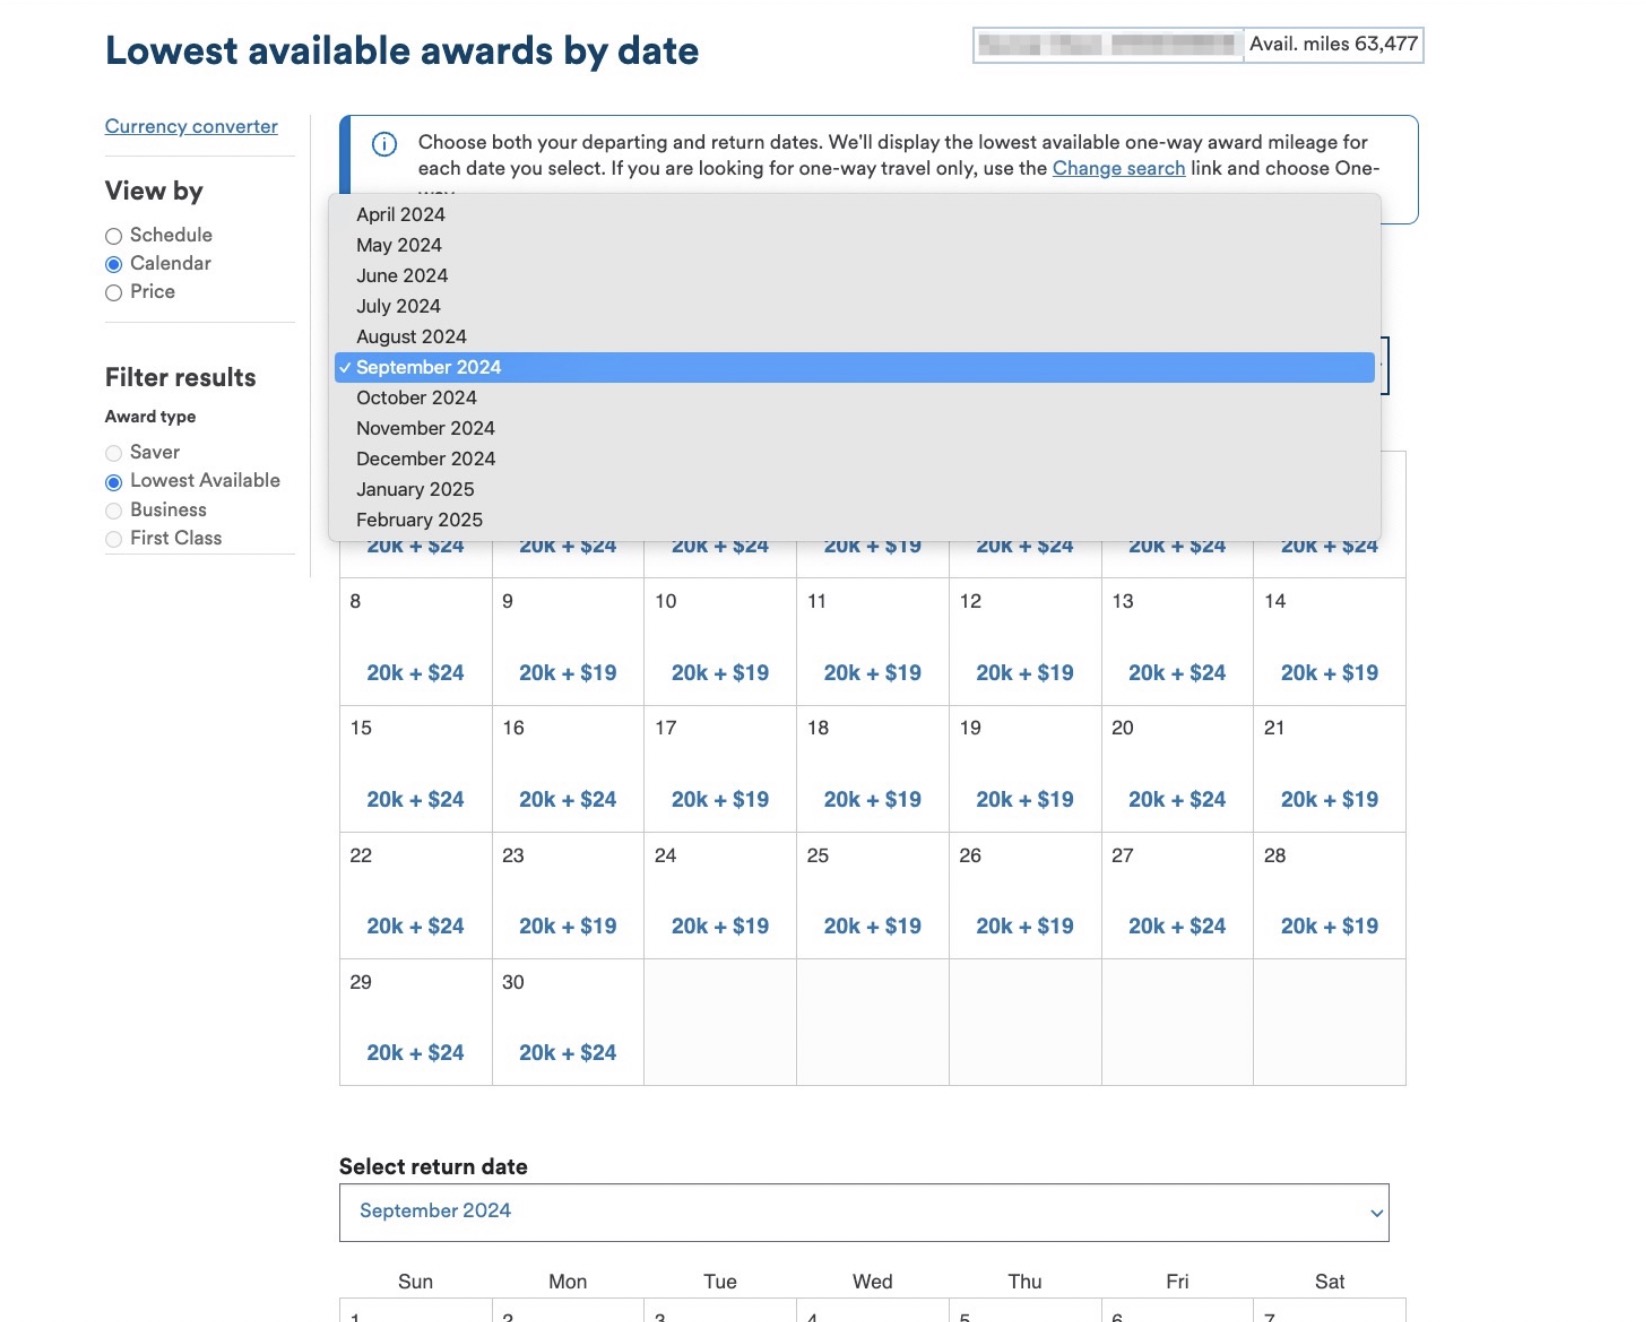1646x1322 pixels.
Task: Filter results by Business awards
Action: 113,510
